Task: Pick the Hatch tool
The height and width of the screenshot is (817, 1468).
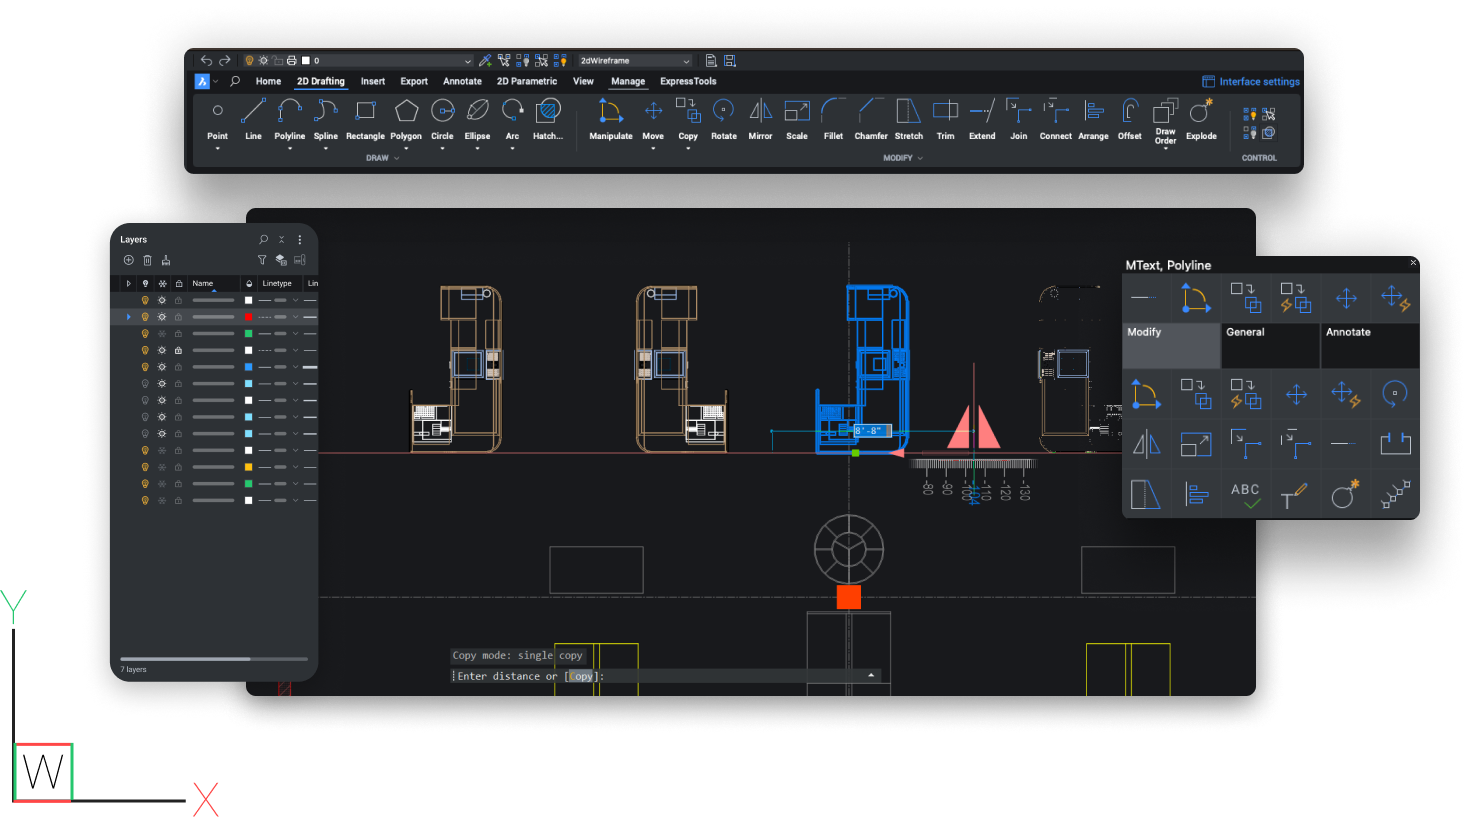Action: [547, 112]
